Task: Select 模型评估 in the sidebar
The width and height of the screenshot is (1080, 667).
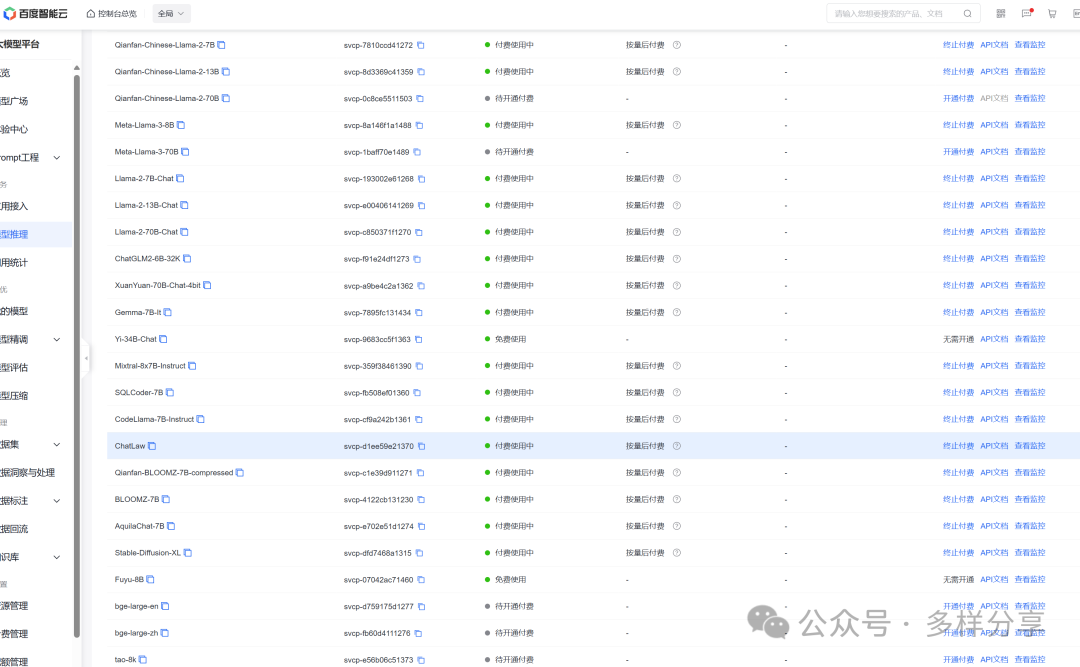Action: tap(15, 368)
